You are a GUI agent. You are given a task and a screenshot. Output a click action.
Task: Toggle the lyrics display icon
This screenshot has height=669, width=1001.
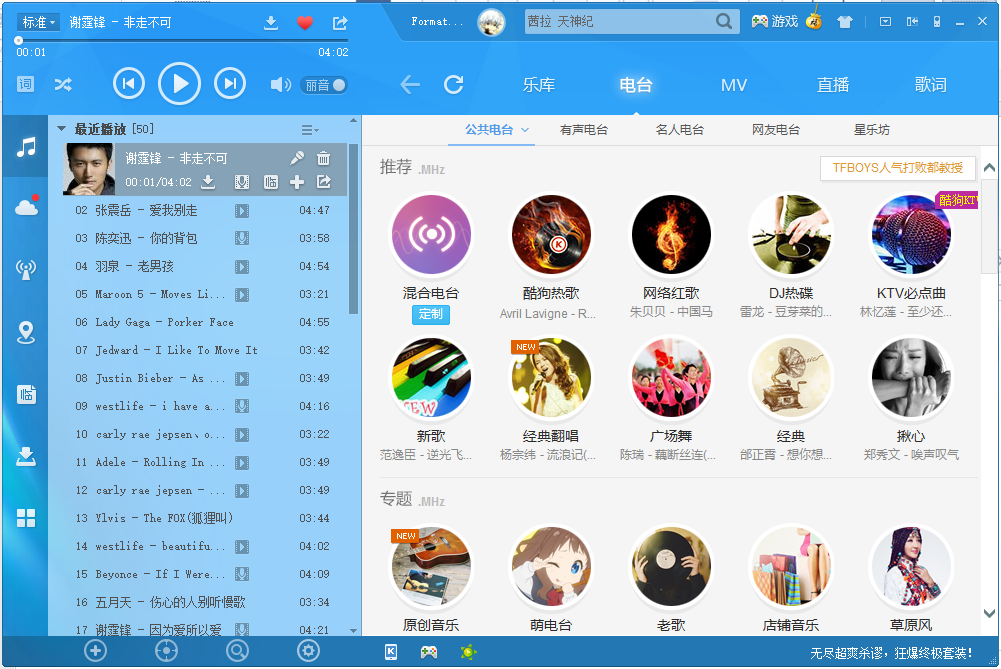(x=26, y=84)
